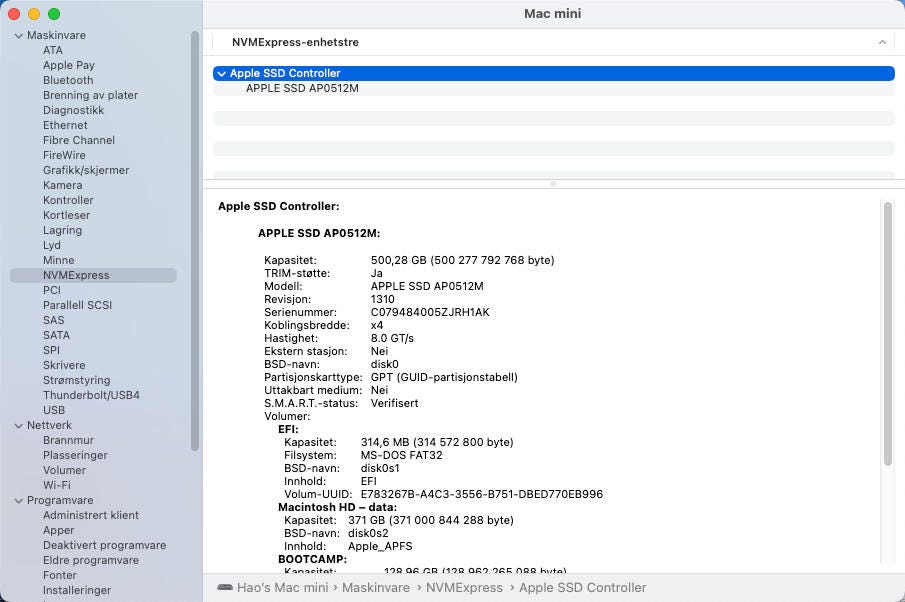Select Administrert klient under Programvare

91,515
